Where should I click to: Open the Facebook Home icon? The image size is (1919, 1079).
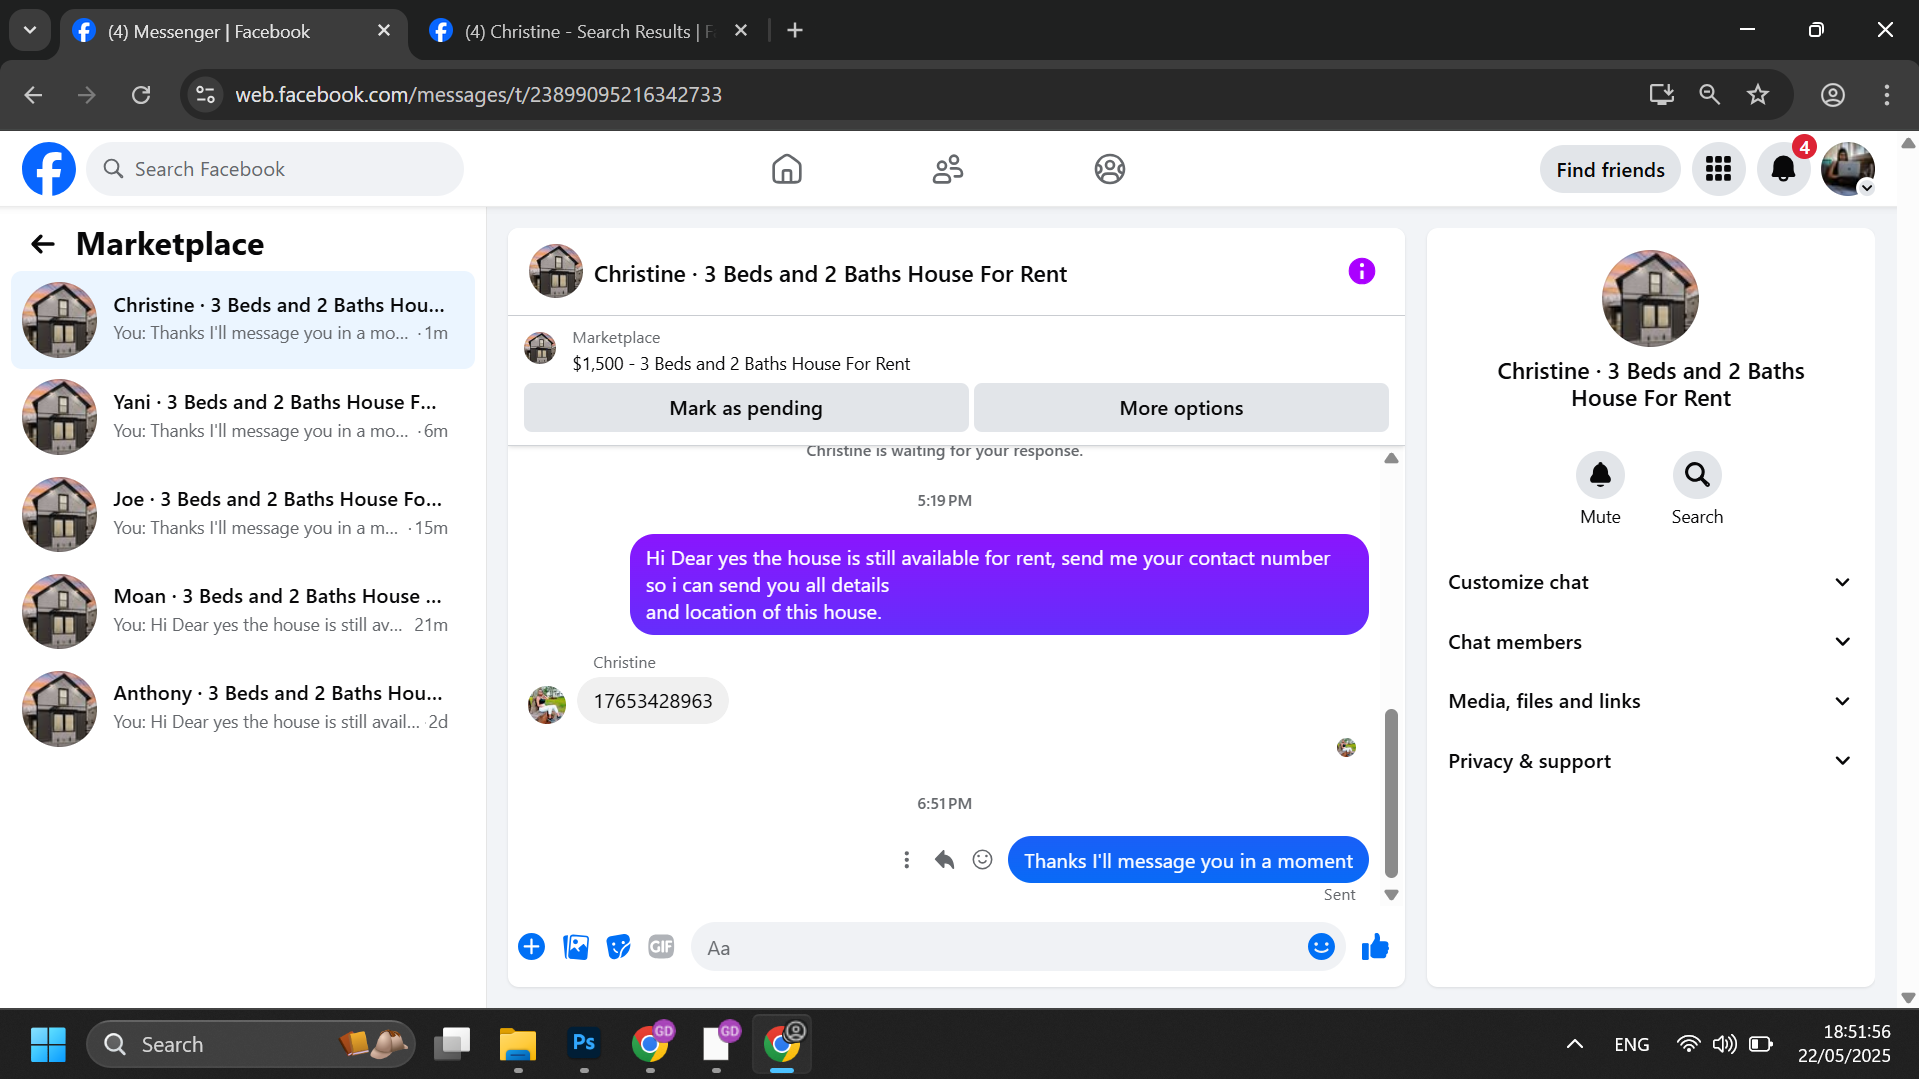pyautogui.click(x=787, y=169)
